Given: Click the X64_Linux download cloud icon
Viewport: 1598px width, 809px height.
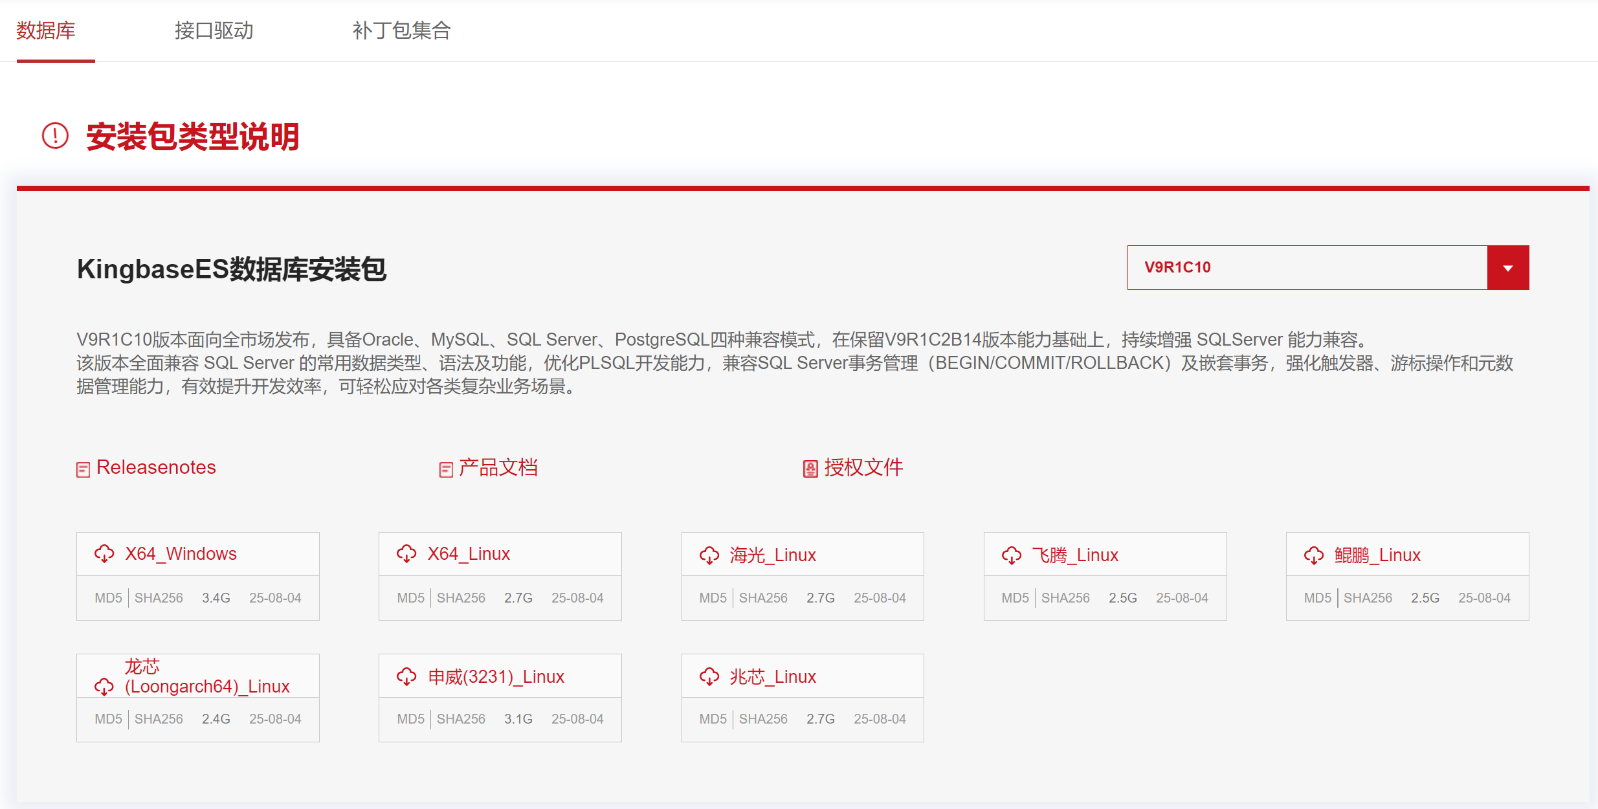Looking at the screenshot, I should pyautogui.click(x=406, y=554).
